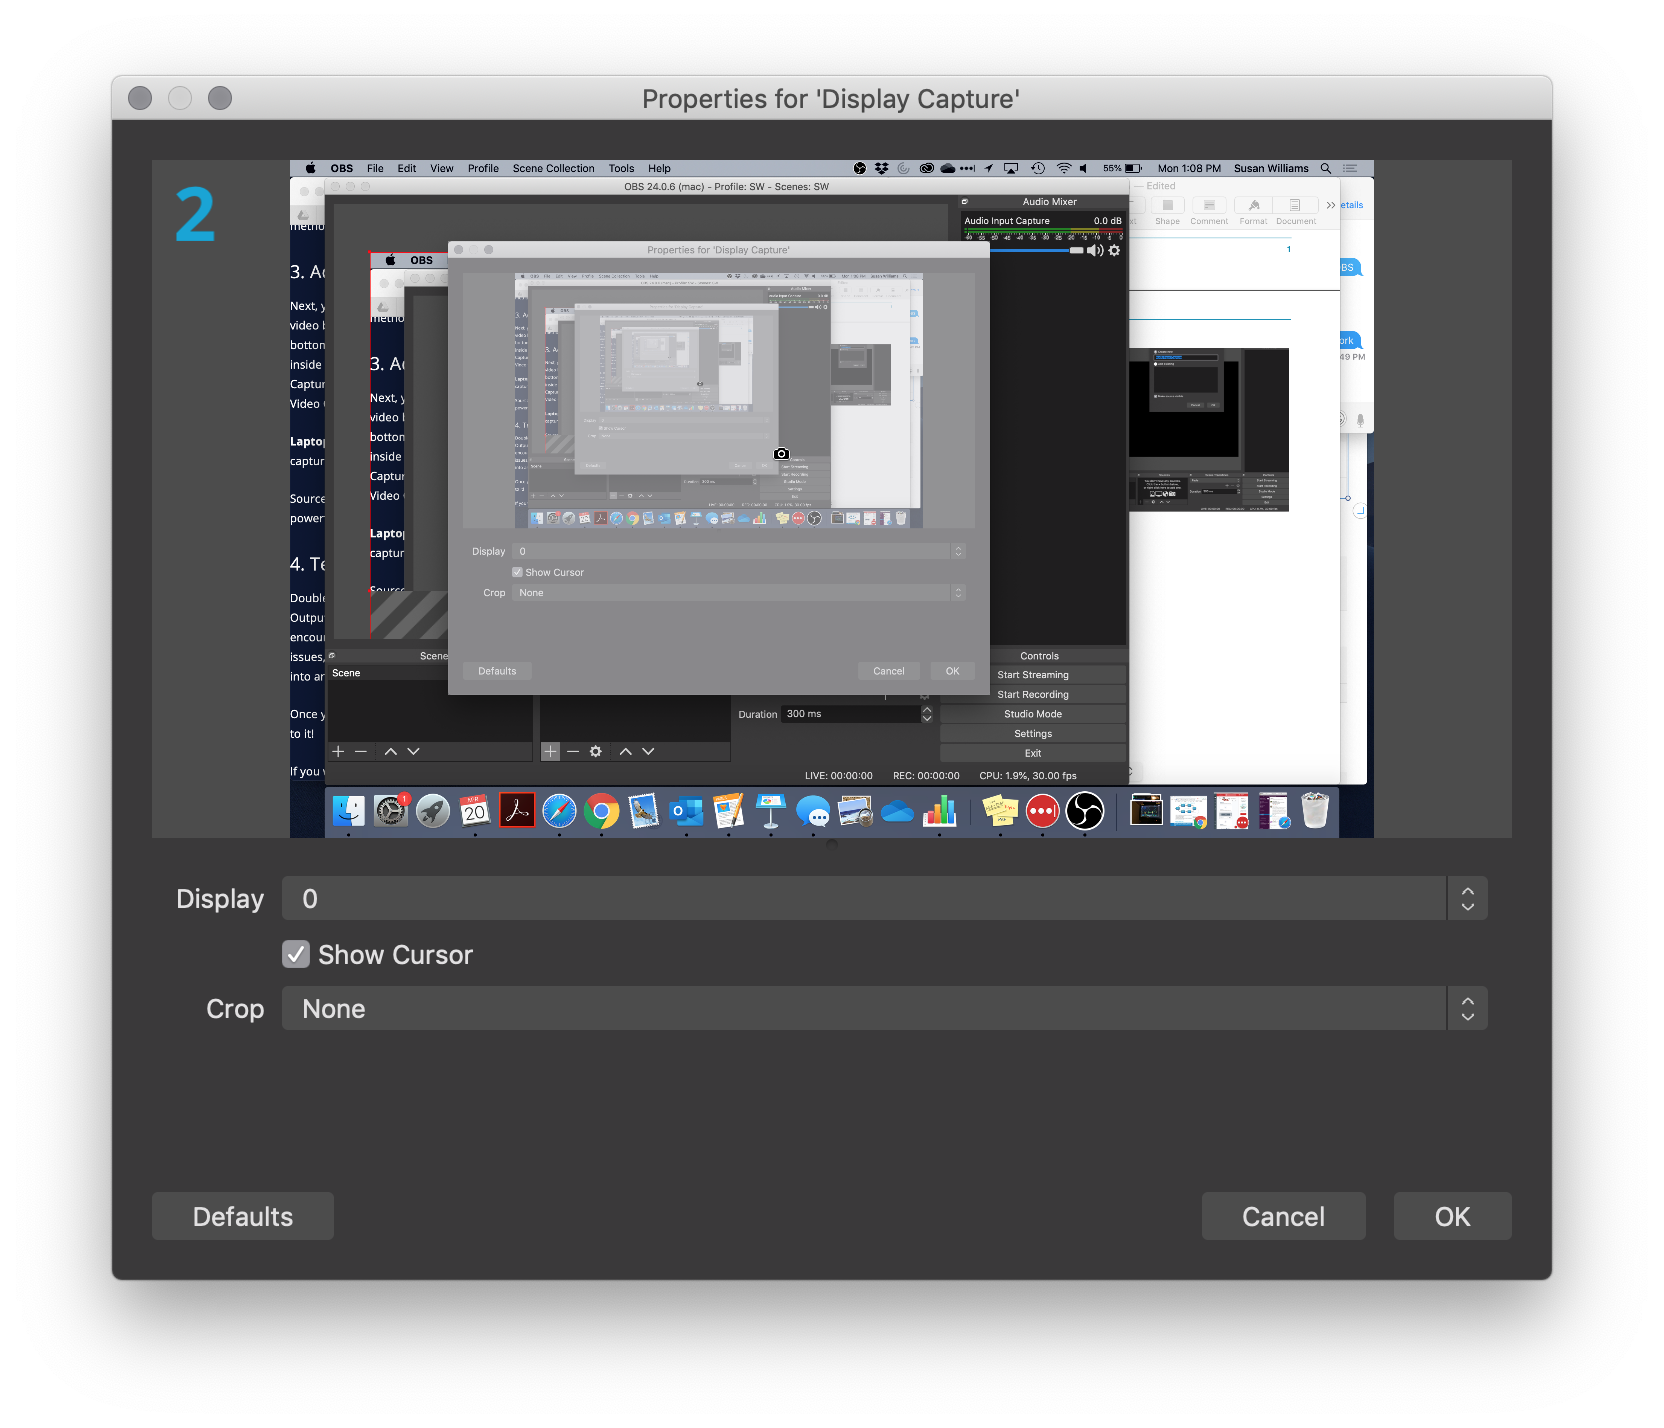1664x1428 pixels.
Task: Click the OBS icon in the dock
Action: (x=1084, y=811)
